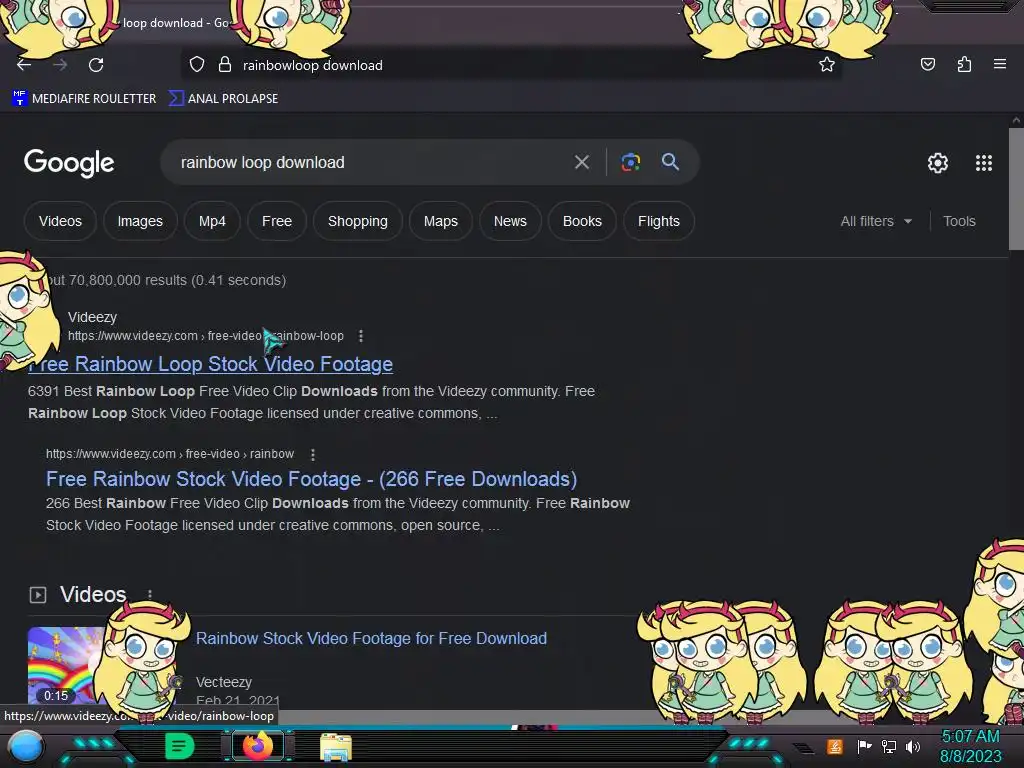Click the Videezy site name above first result
The image size is (1024, 768).
coord(92,317)
